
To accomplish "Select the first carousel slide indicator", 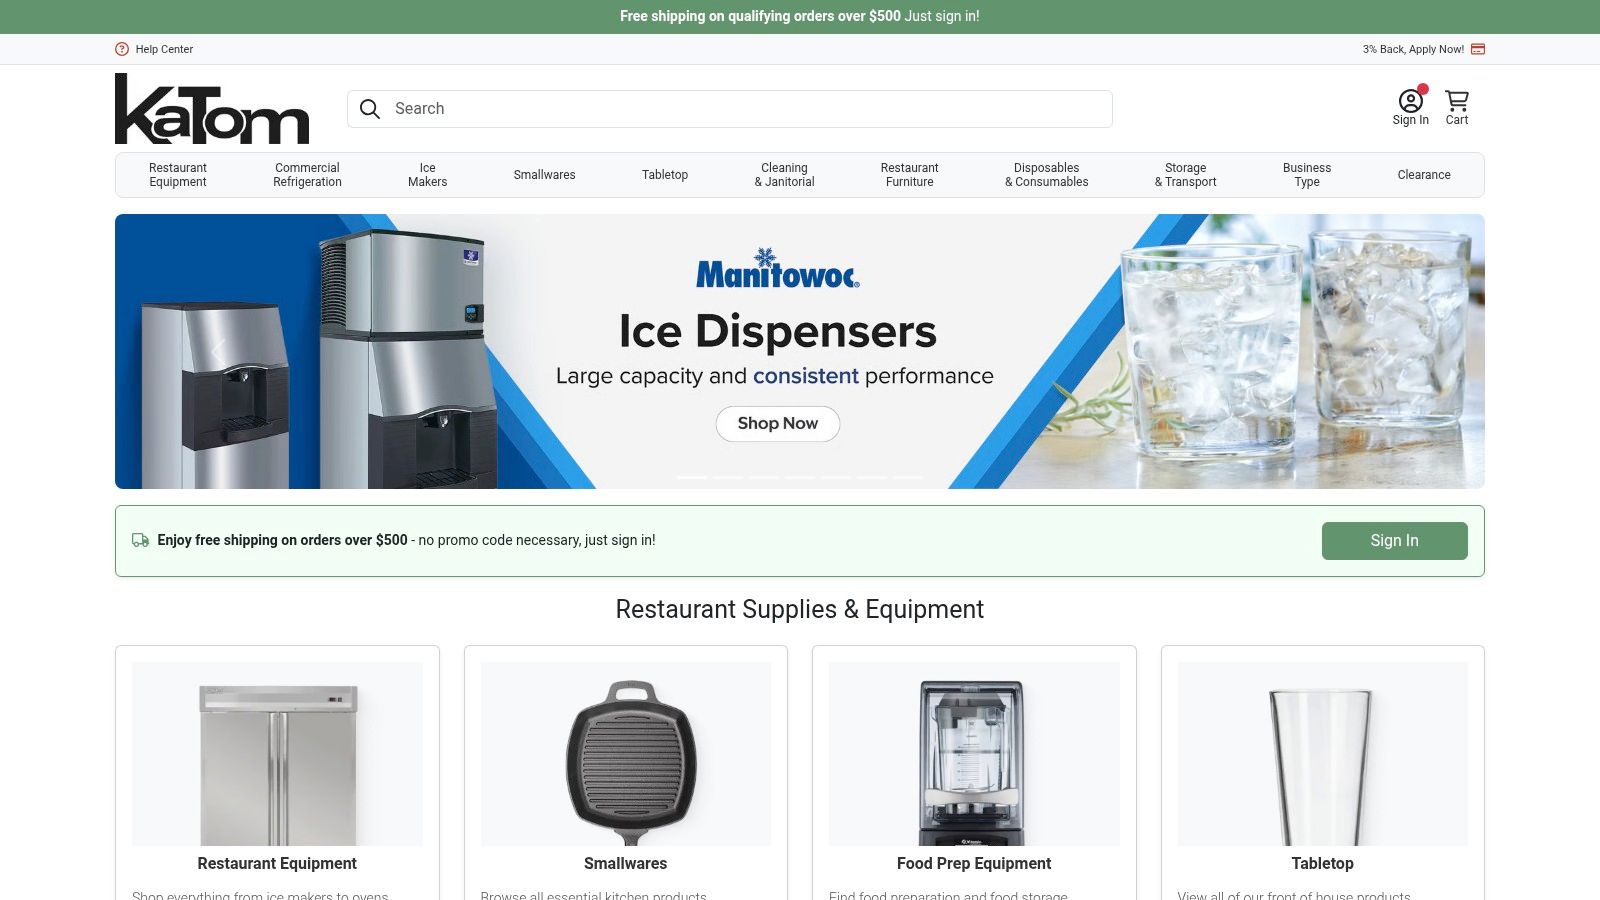I will tap(692, 477).
